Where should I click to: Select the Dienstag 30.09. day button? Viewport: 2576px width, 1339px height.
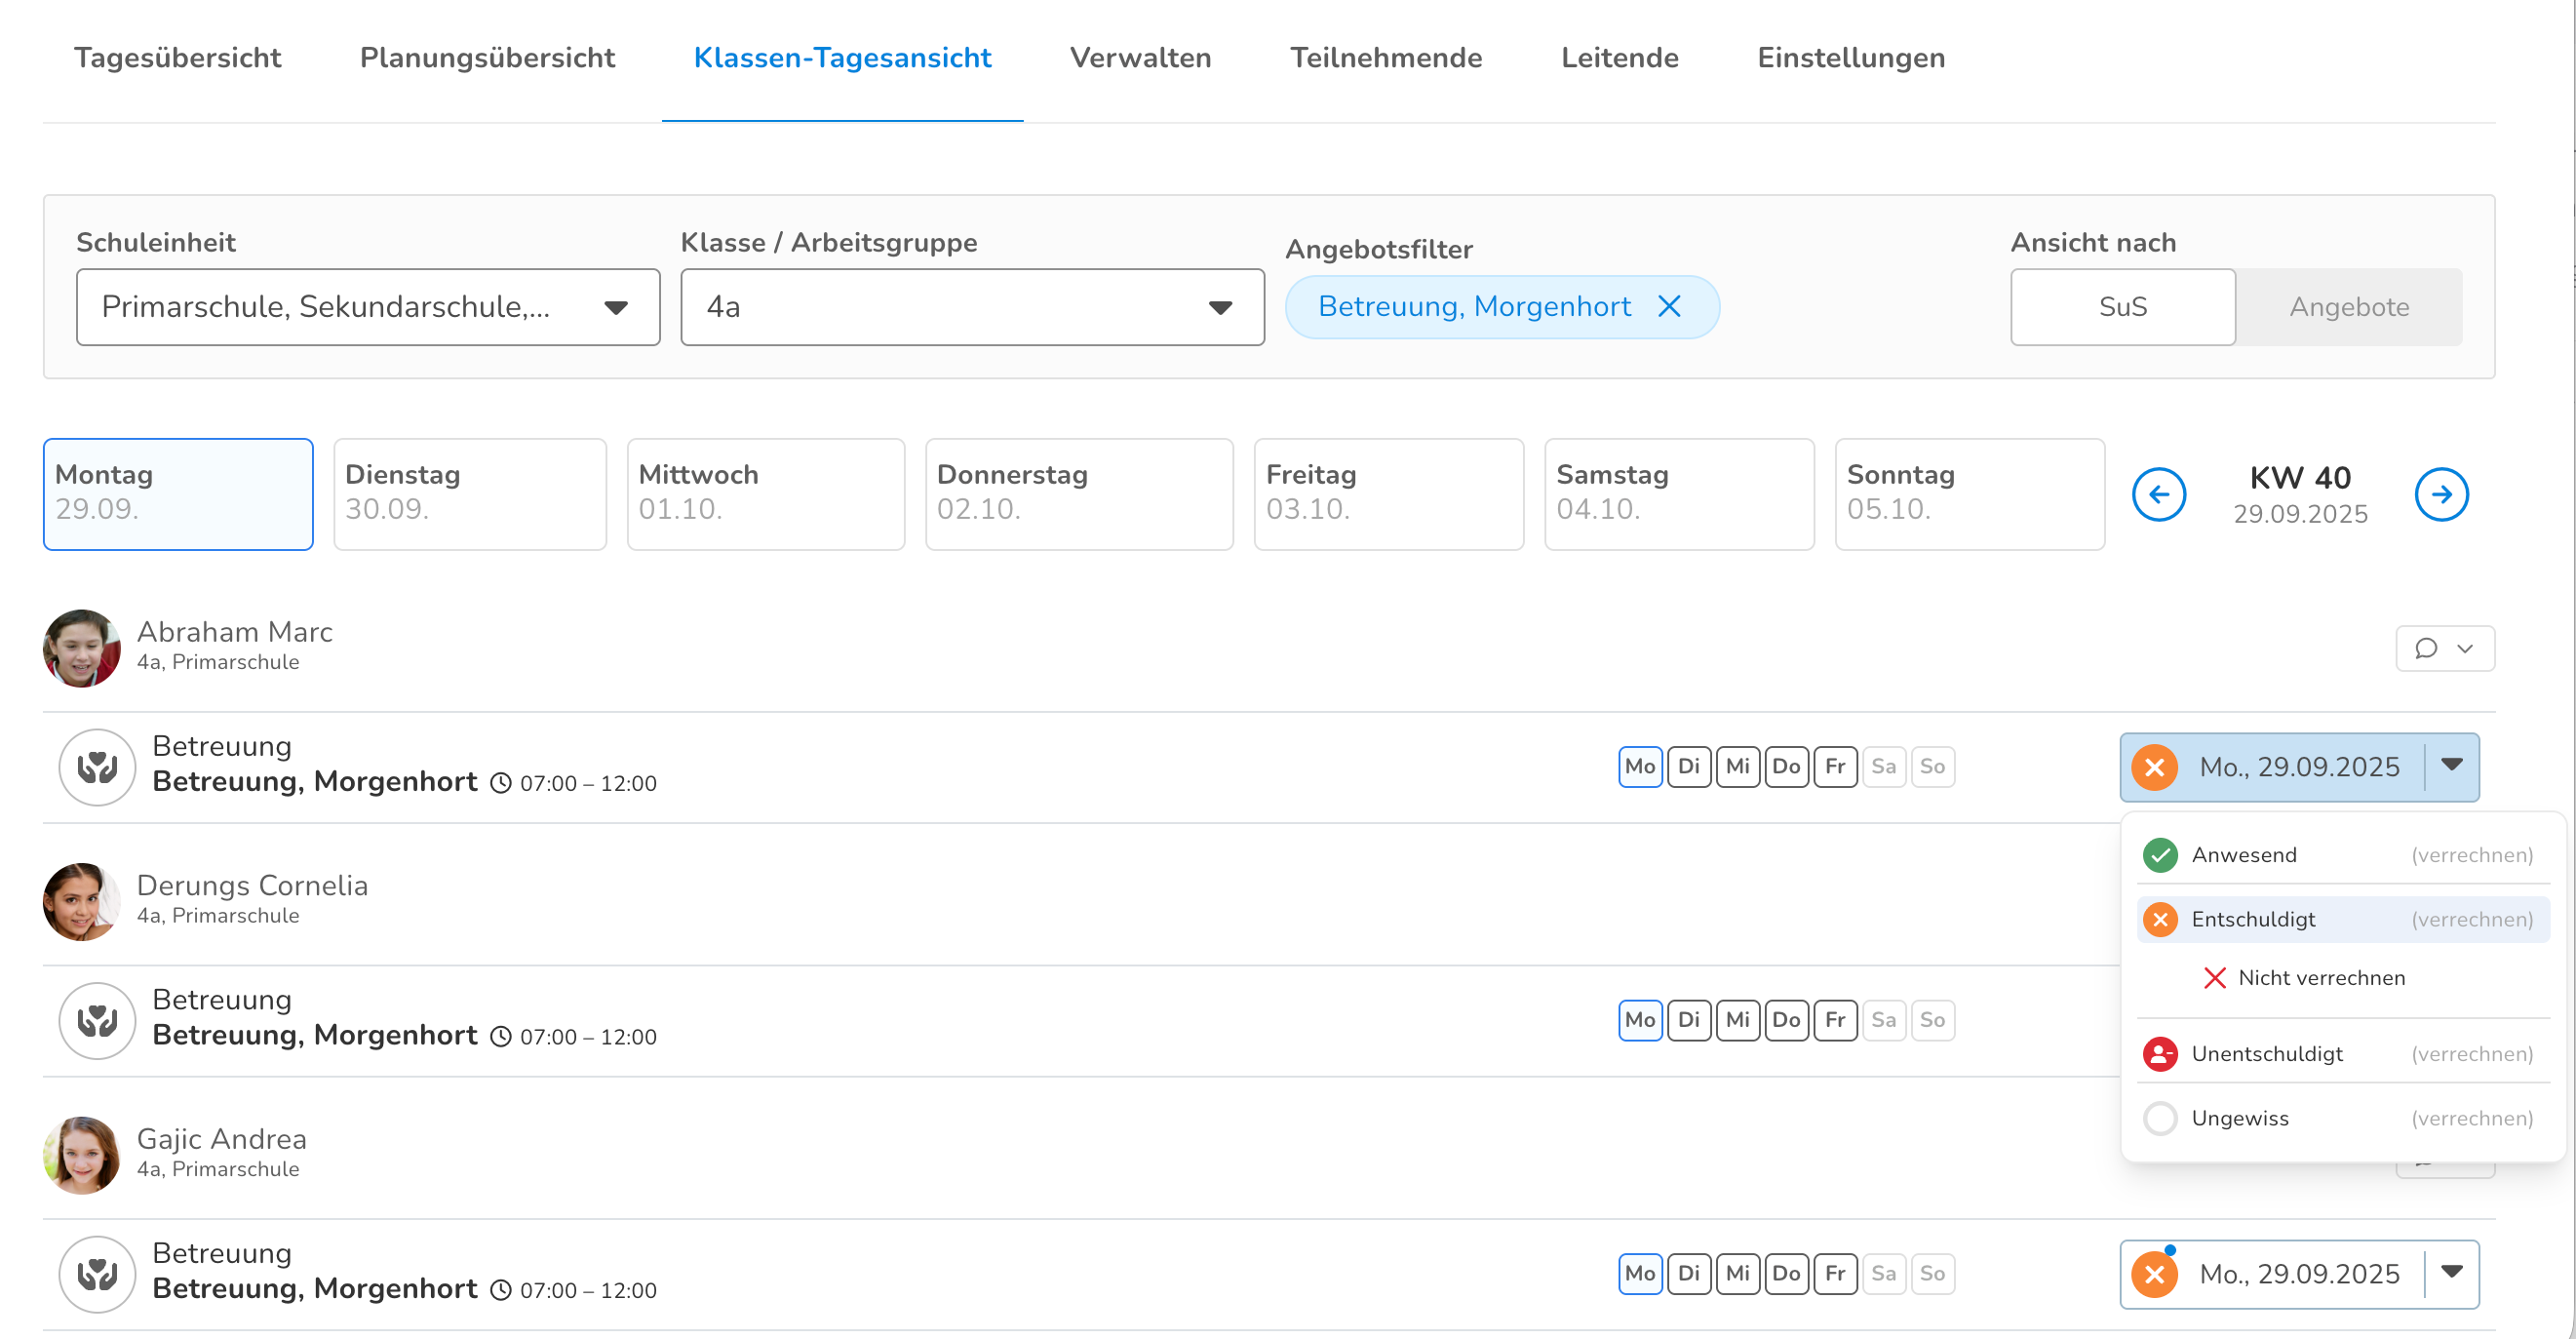469,494
